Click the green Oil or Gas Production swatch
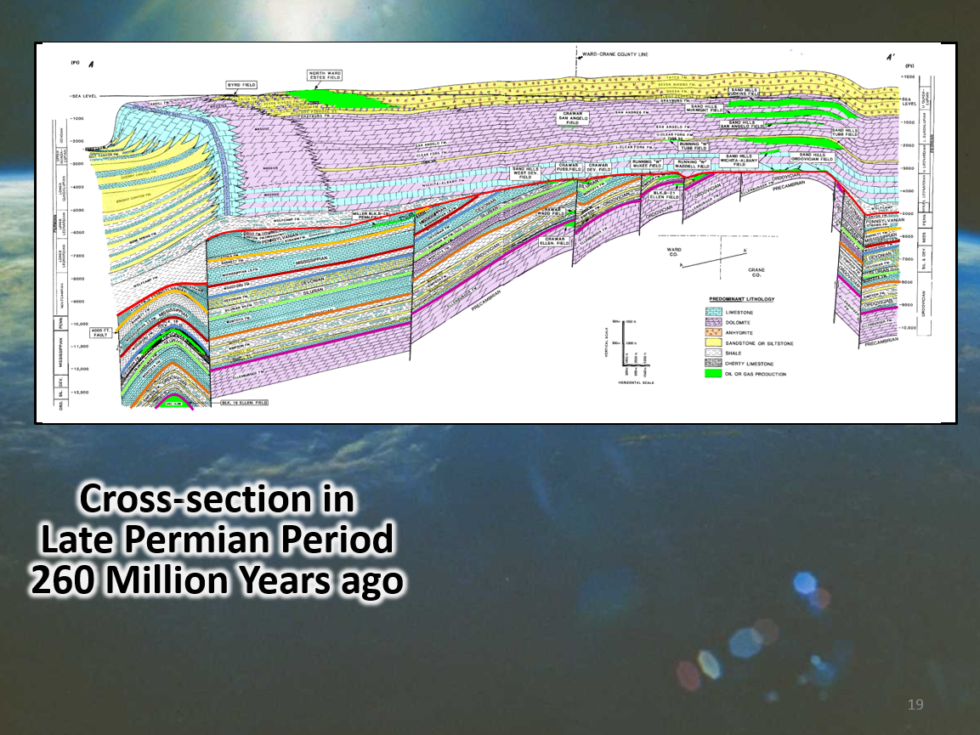 (x=713, y=374)
